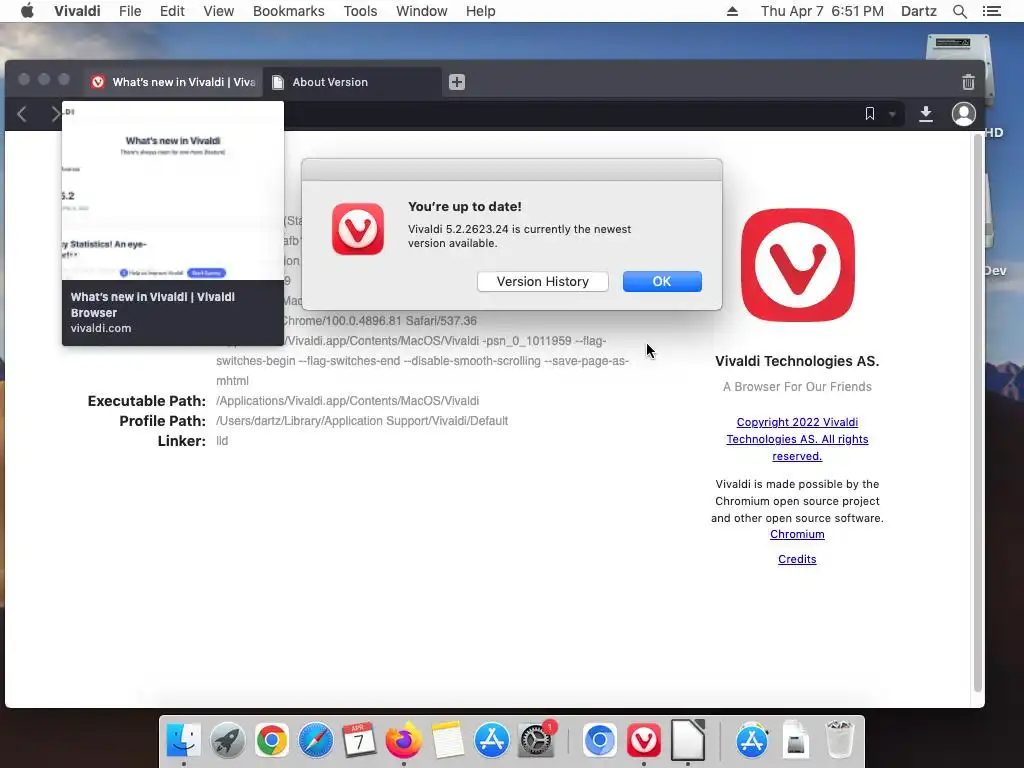Open the App Store icon beside Notes in Dock
The image size is (1024, 768).
coord(491,741)
